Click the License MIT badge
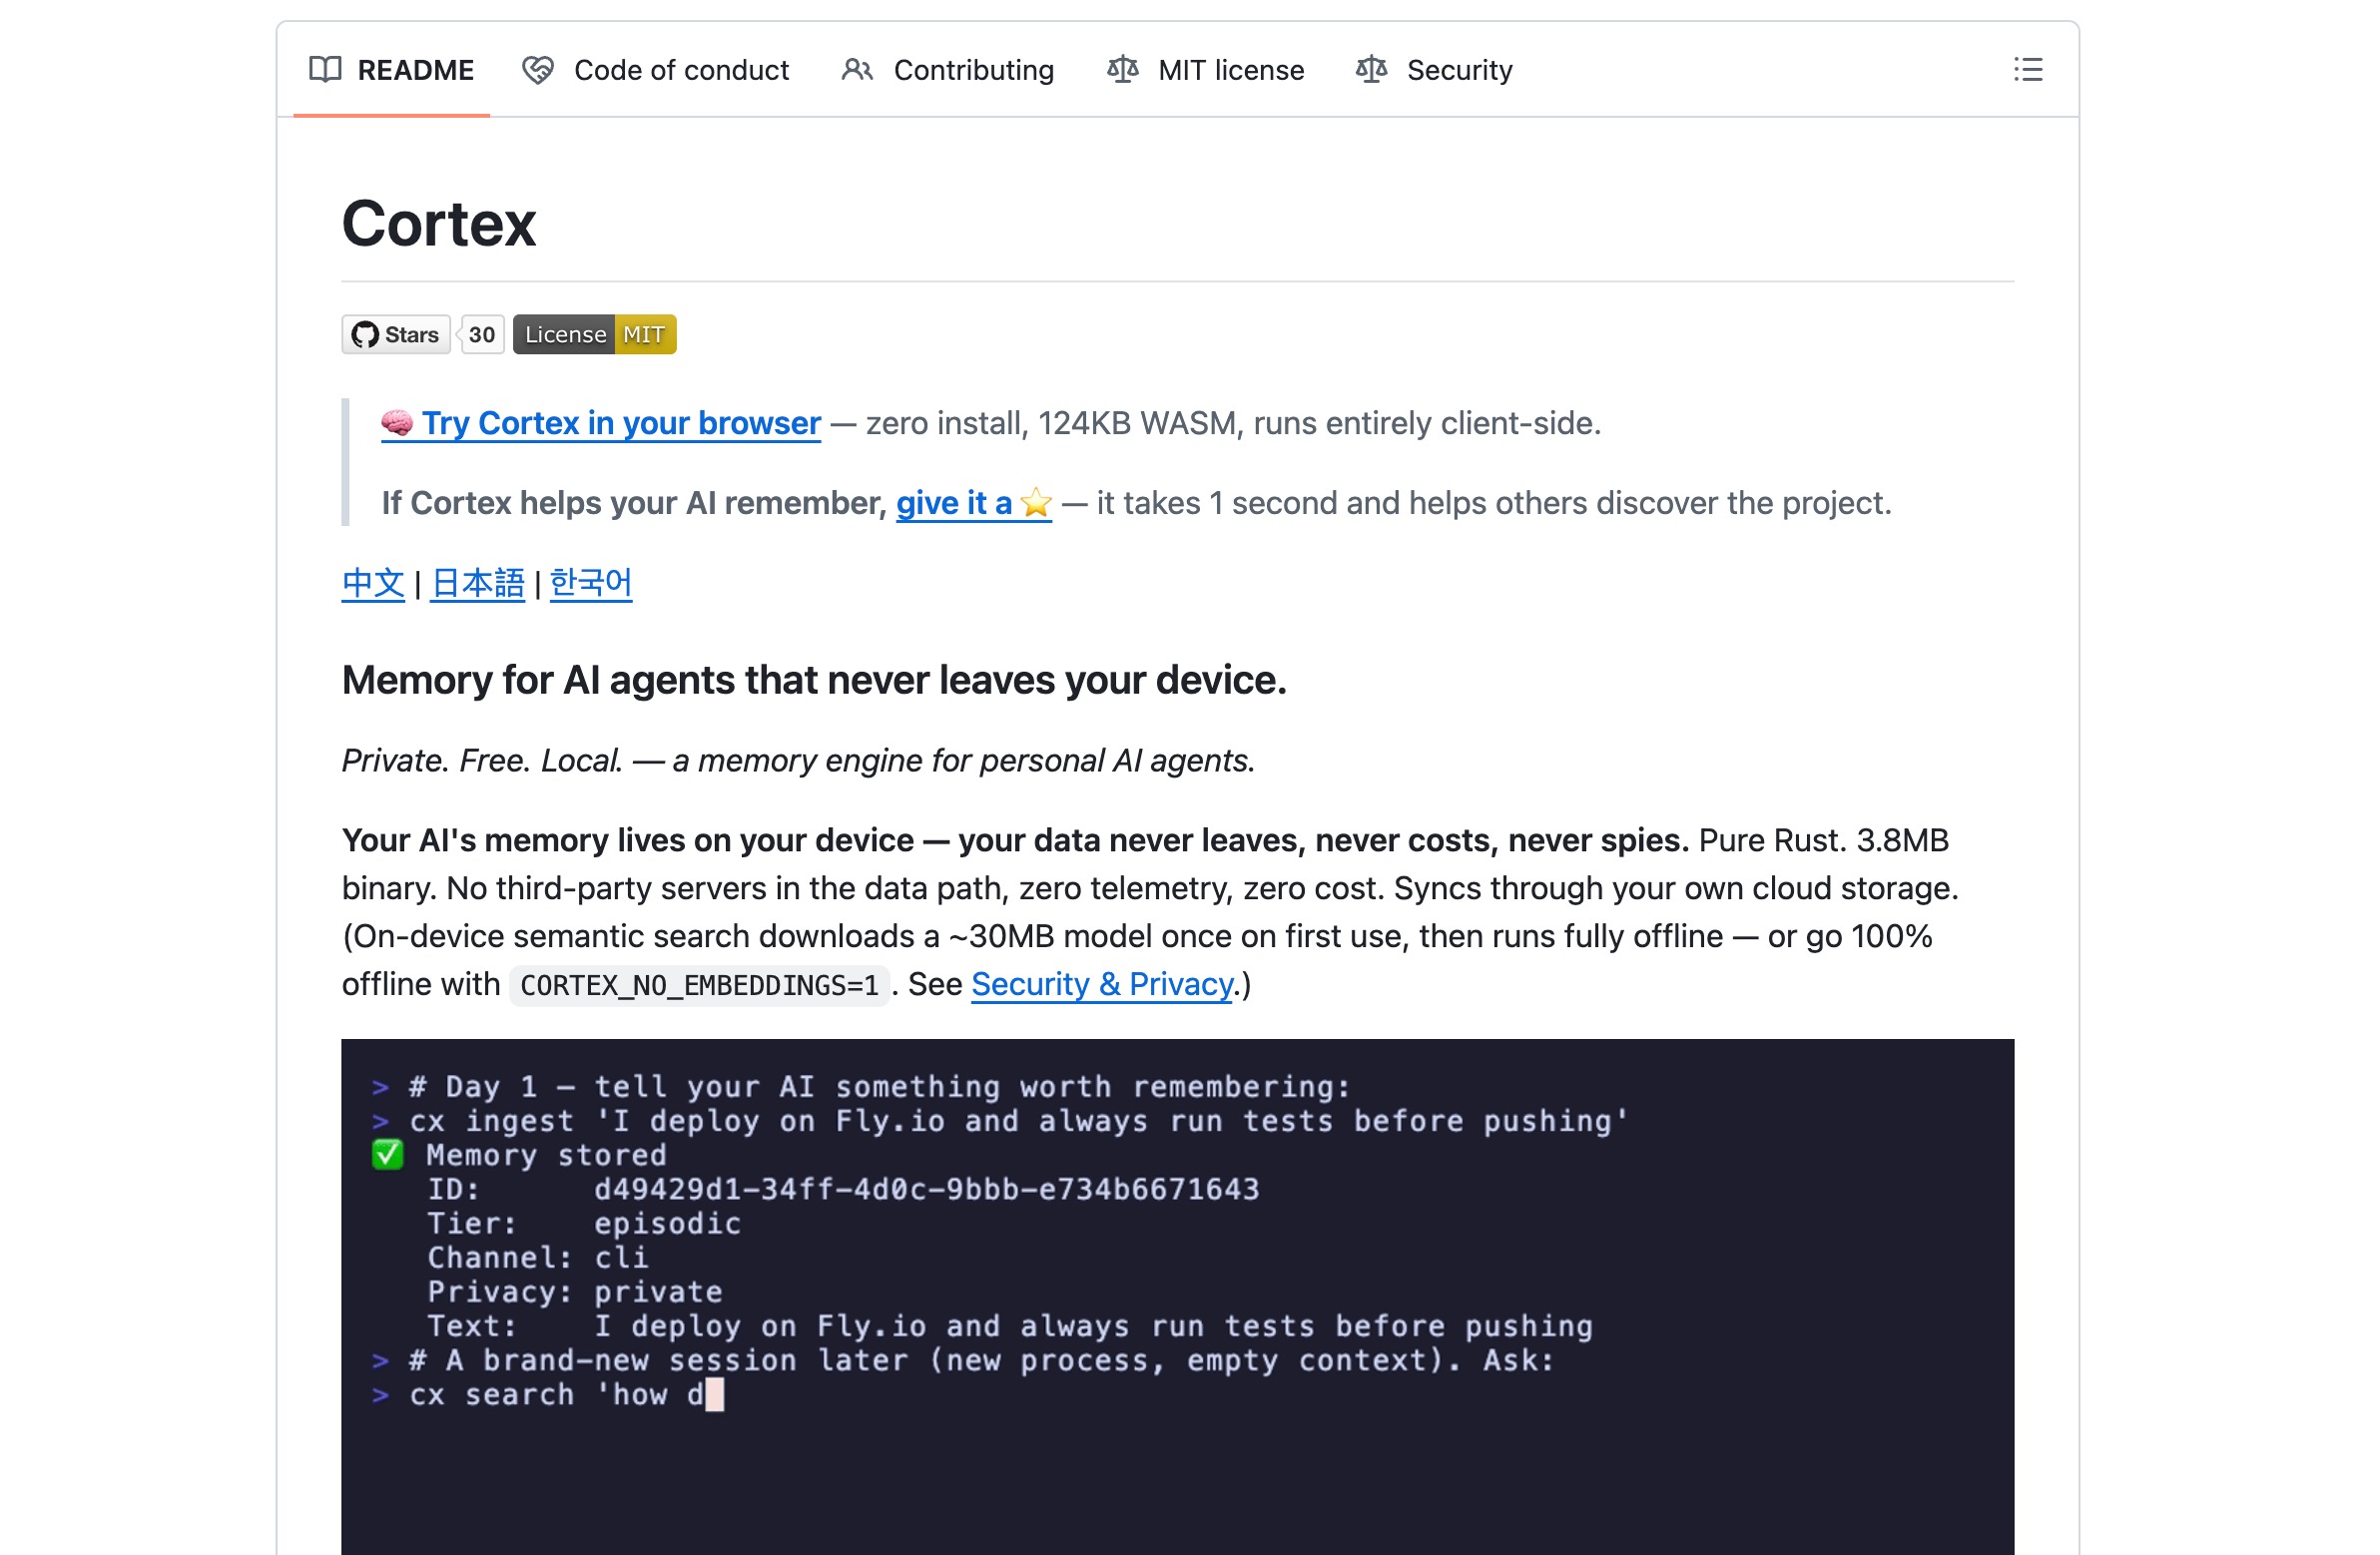Viewport: 2380px width, 1555px height. pos(595,334)
